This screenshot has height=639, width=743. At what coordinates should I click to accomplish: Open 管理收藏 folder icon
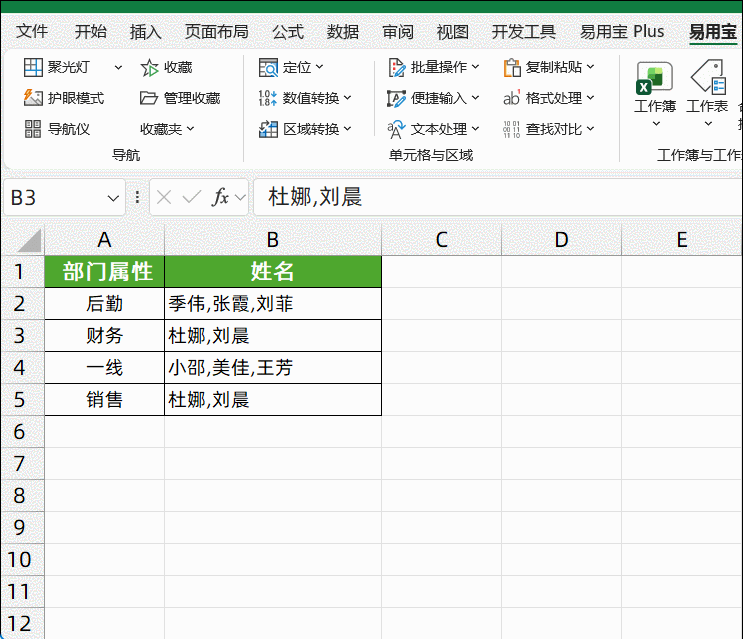pos(149,98)
